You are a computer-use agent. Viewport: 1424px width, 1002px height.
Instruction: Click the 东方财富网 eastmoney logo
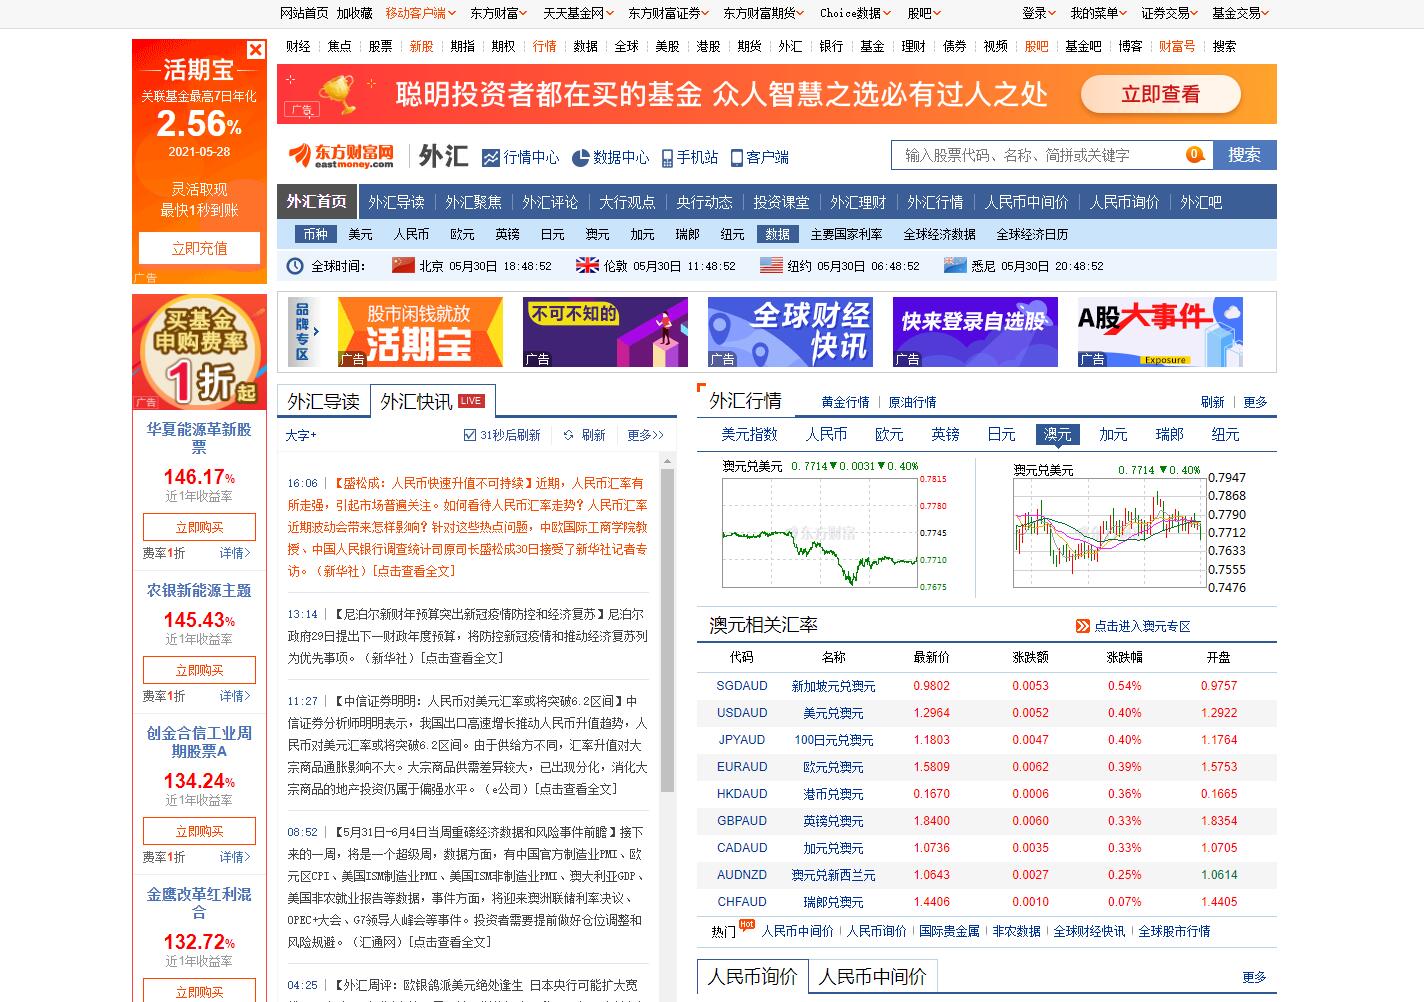click(x=341, y=156)
